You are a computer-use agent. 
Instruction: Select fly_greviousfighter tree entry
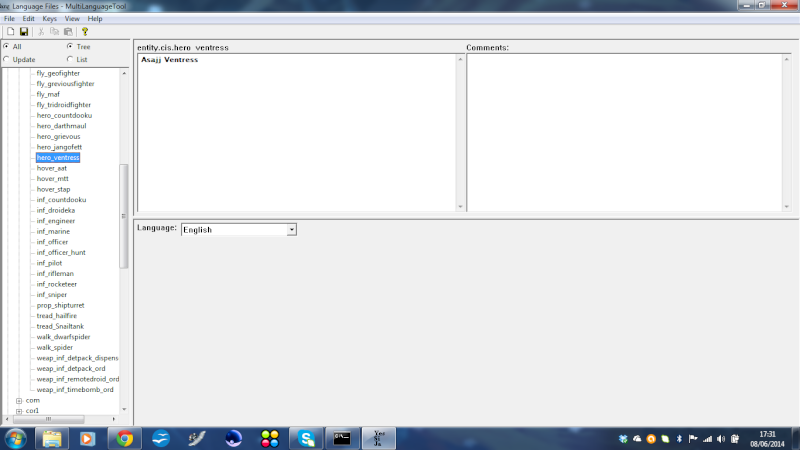(x=65, y=84)
